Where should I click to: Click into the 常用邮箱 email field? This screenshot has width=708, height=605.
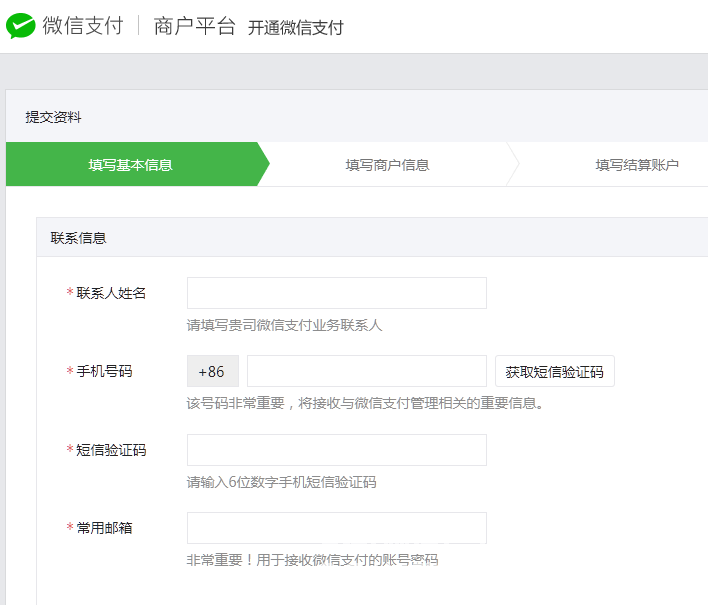336,528
